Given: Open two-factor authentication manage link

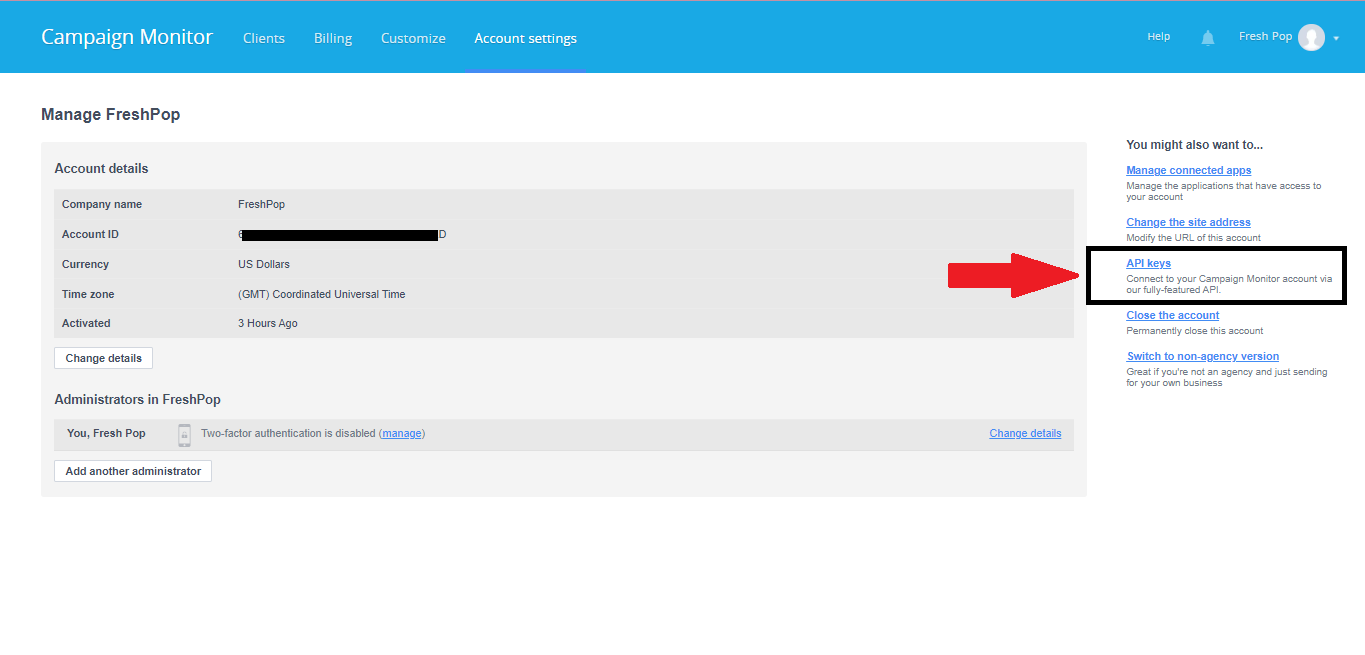Looking at the screenshot, I should pos(402,433).
